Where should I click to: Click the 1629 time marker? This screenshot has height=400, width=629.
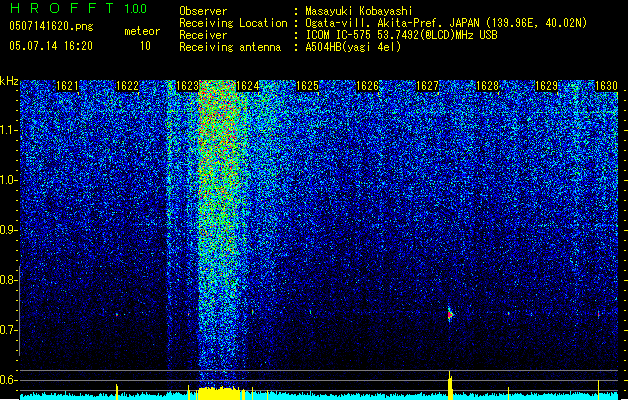[x=546, y=86]
